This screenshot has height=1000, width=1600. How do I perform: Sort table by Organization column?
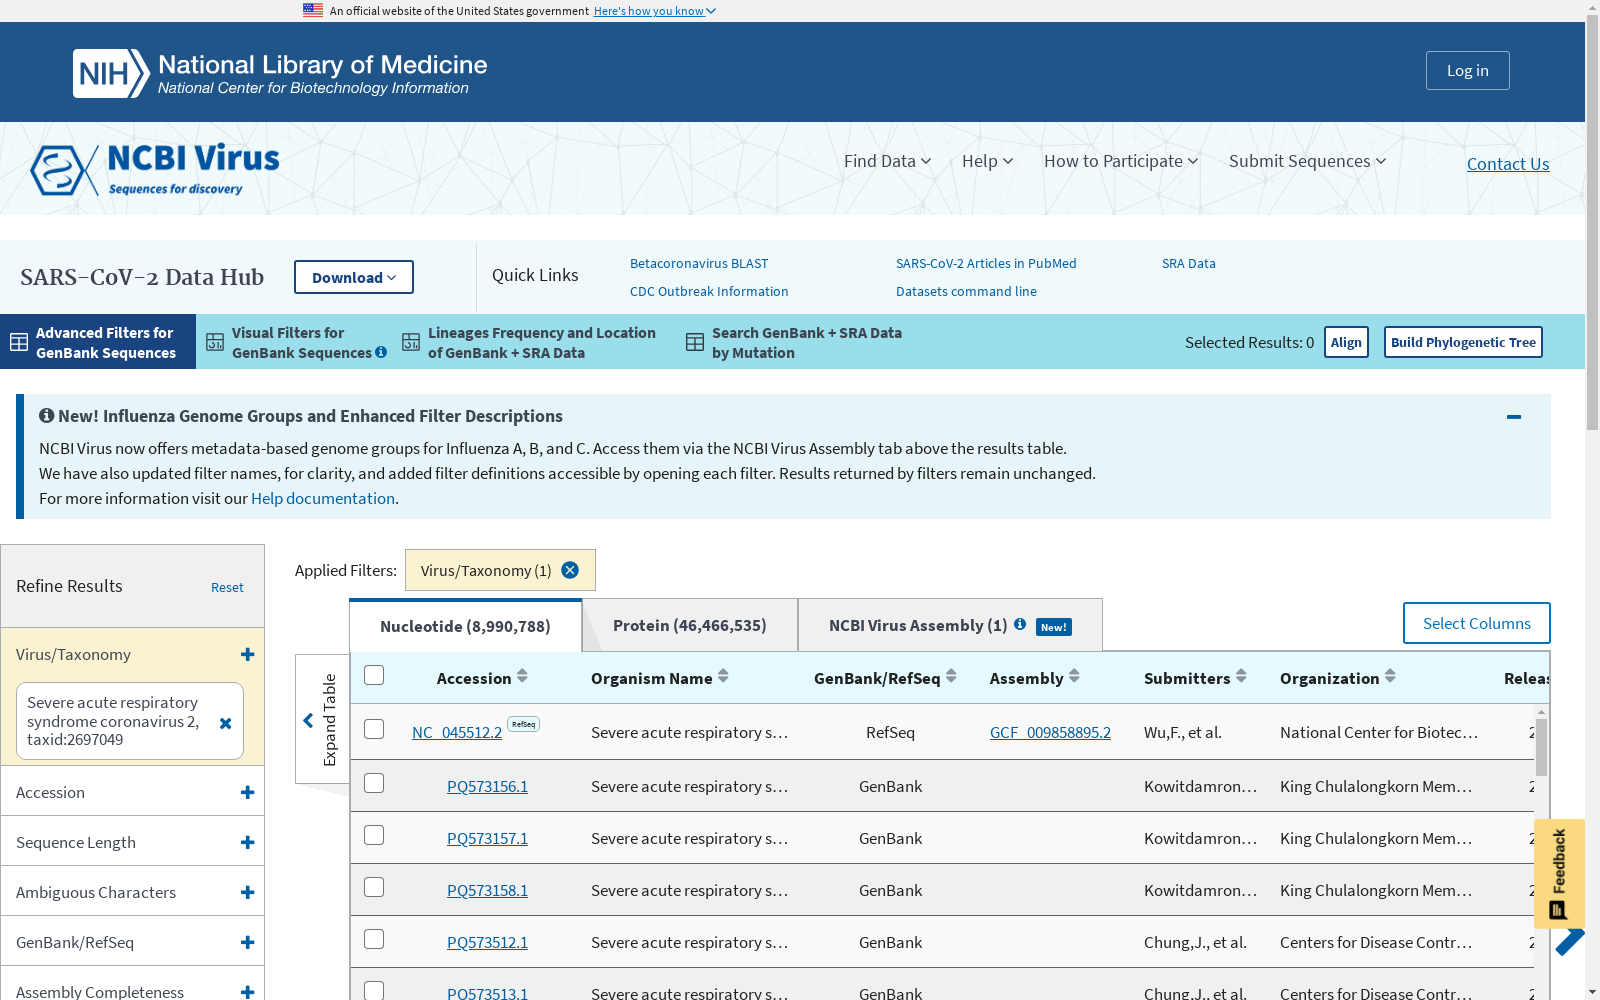[x=1390, y=677]
